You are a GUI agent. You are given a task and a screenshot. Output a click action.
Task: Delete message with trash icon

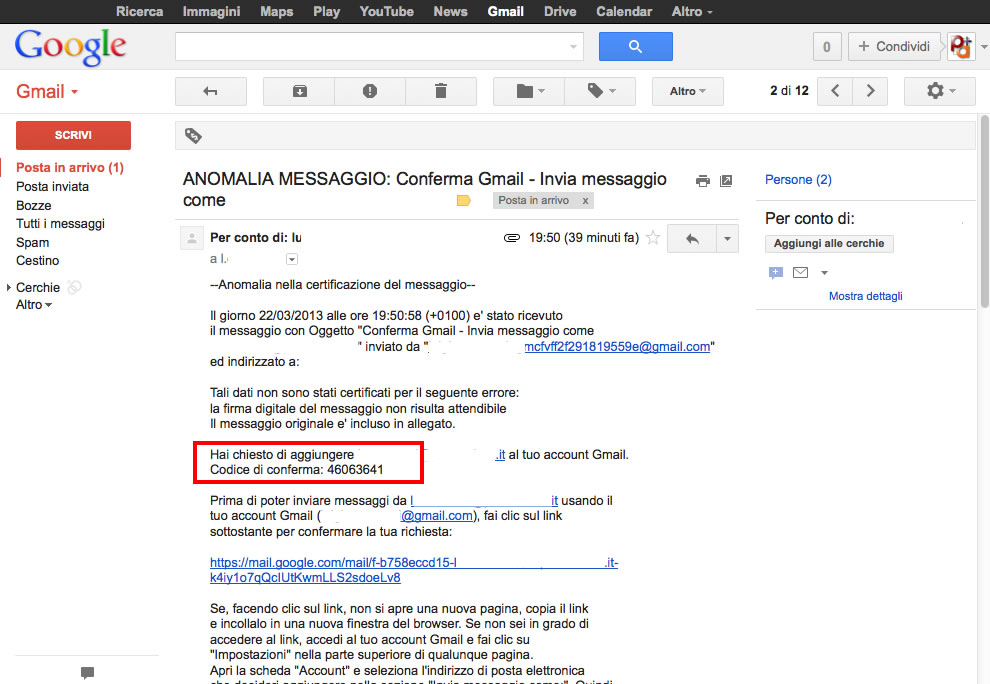click(440, 91)
